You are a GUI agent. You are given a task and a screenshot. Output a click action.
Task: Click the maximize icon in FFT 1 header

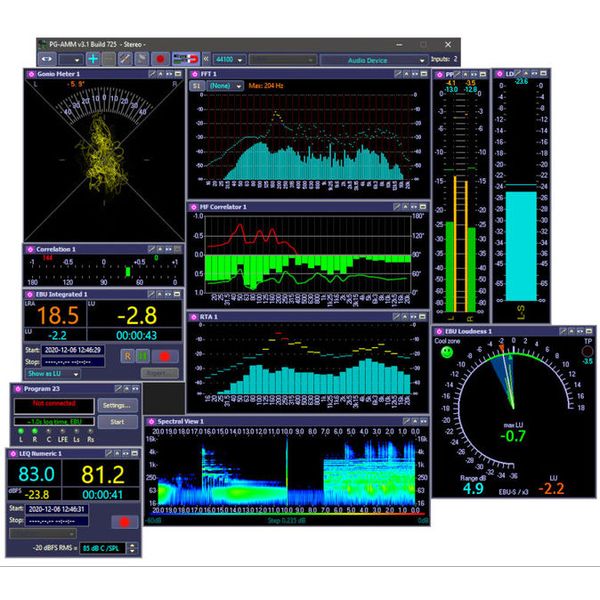click(x=424, y=74)
